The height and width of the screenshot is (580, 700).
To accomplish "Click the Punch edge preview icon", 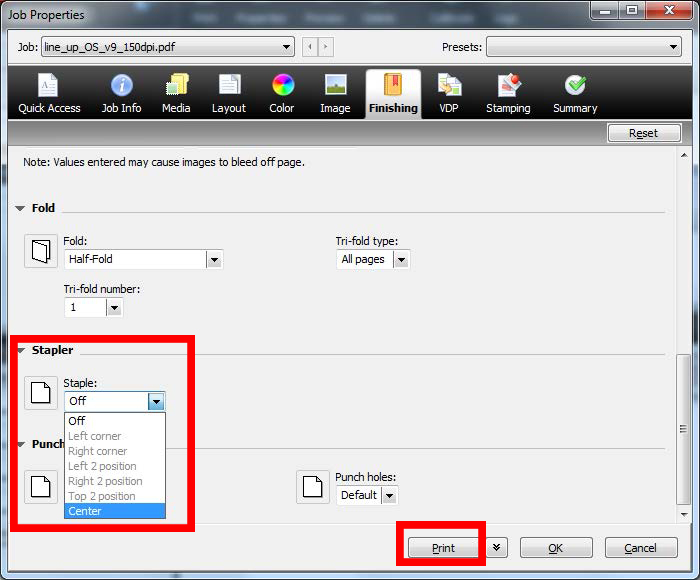I will [x=41, y=487].
